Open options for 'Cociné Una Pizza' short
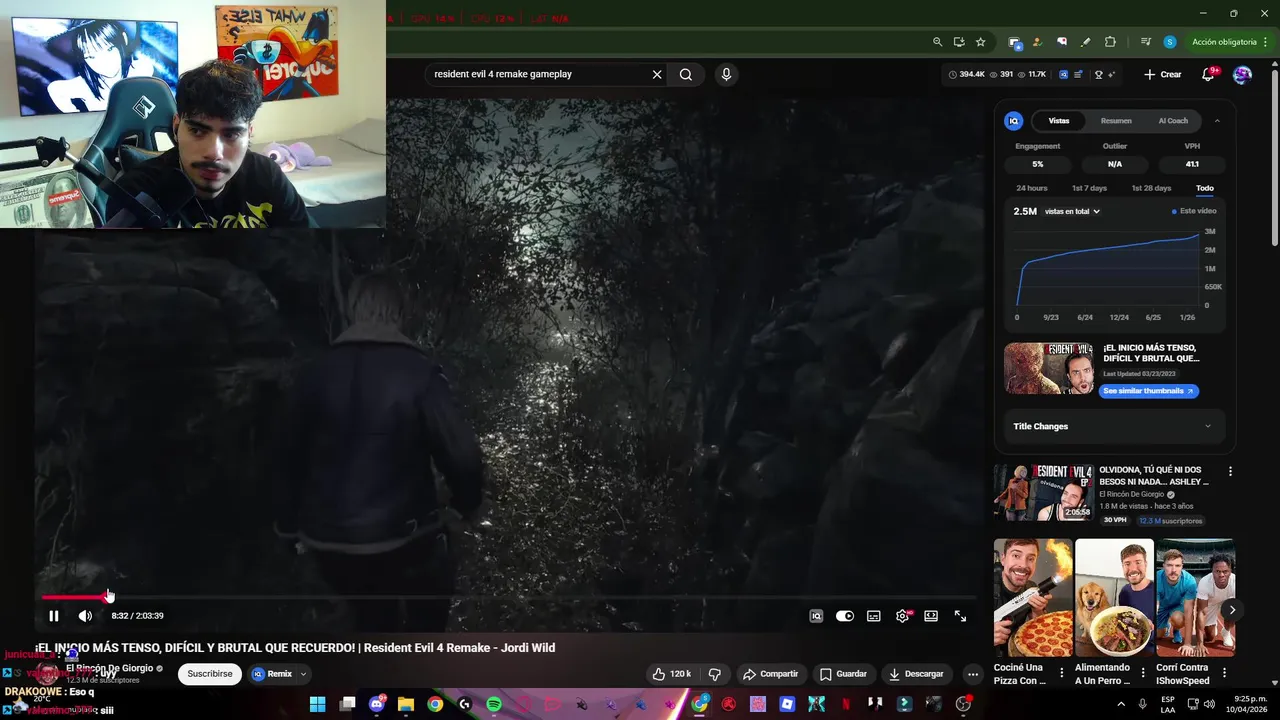This screenshot has width=1280, height=720. 1062,673
